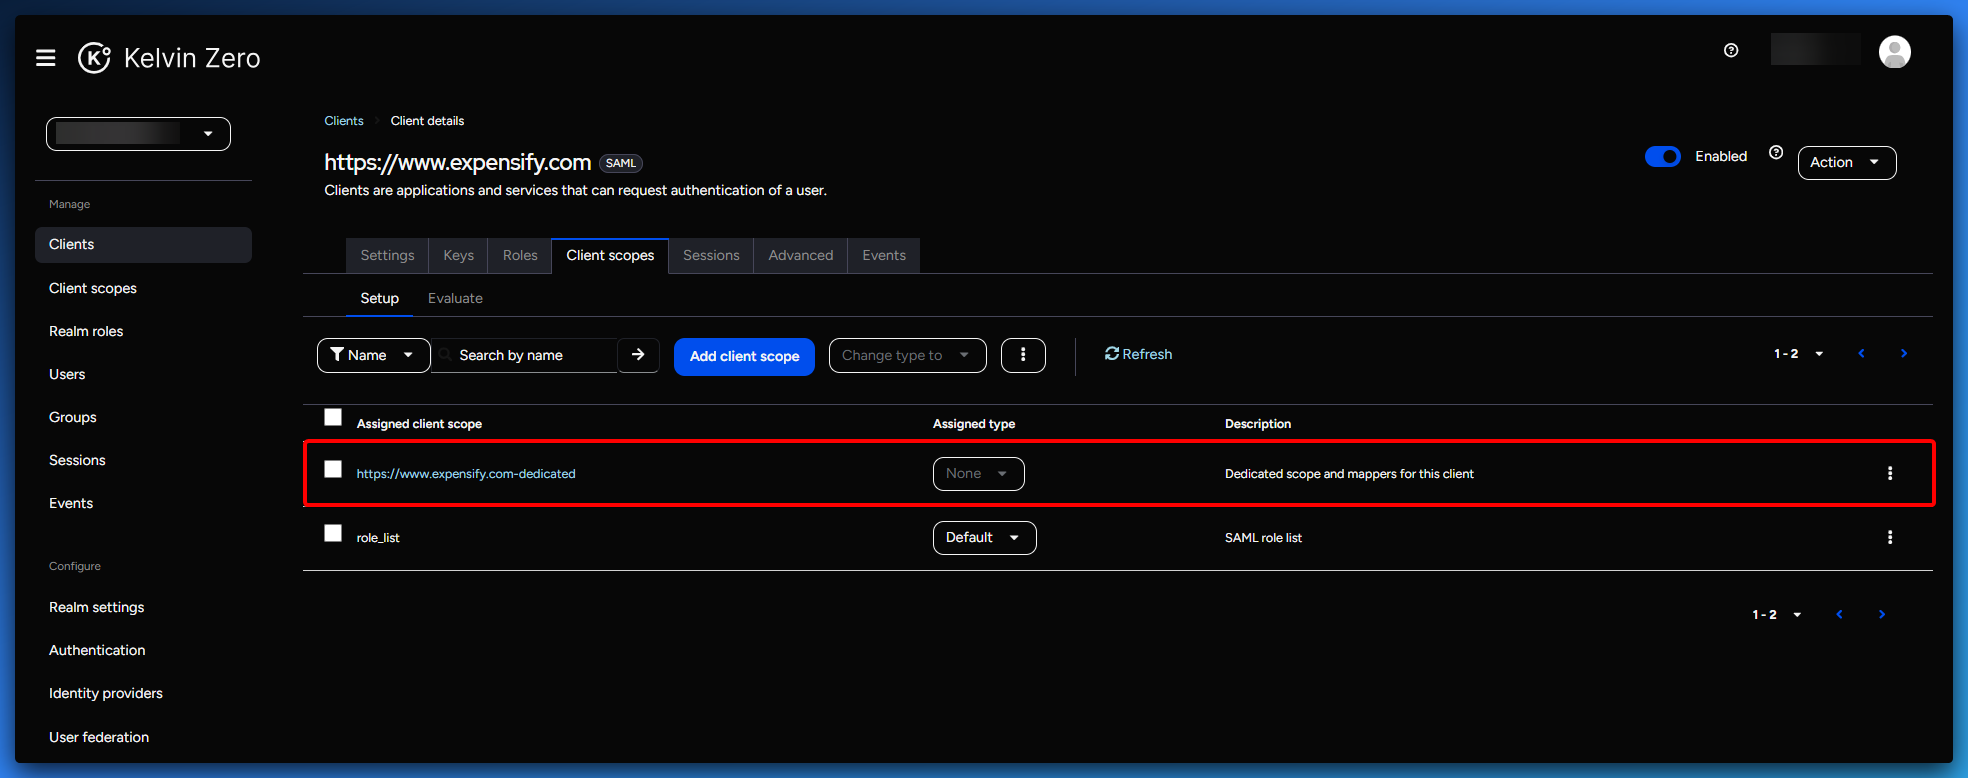Click the SAML role list description
Viewport: 1968px width, 778px height.
(x=1263, y=538)
